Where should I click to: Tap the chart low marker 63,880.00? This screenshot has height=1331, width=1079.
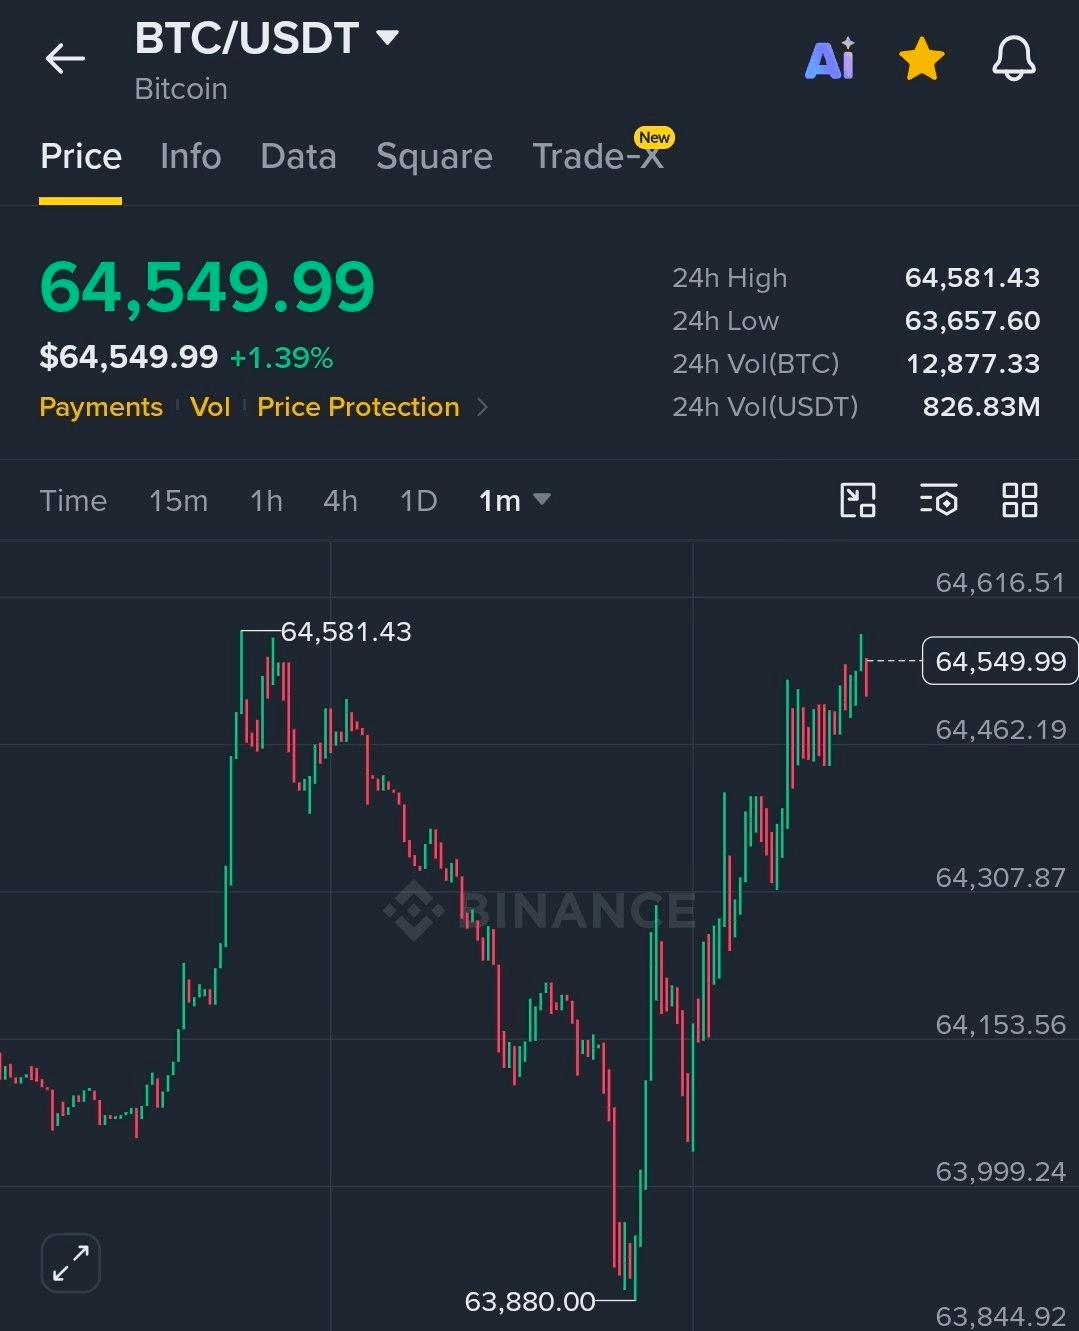coord(530,1301)
